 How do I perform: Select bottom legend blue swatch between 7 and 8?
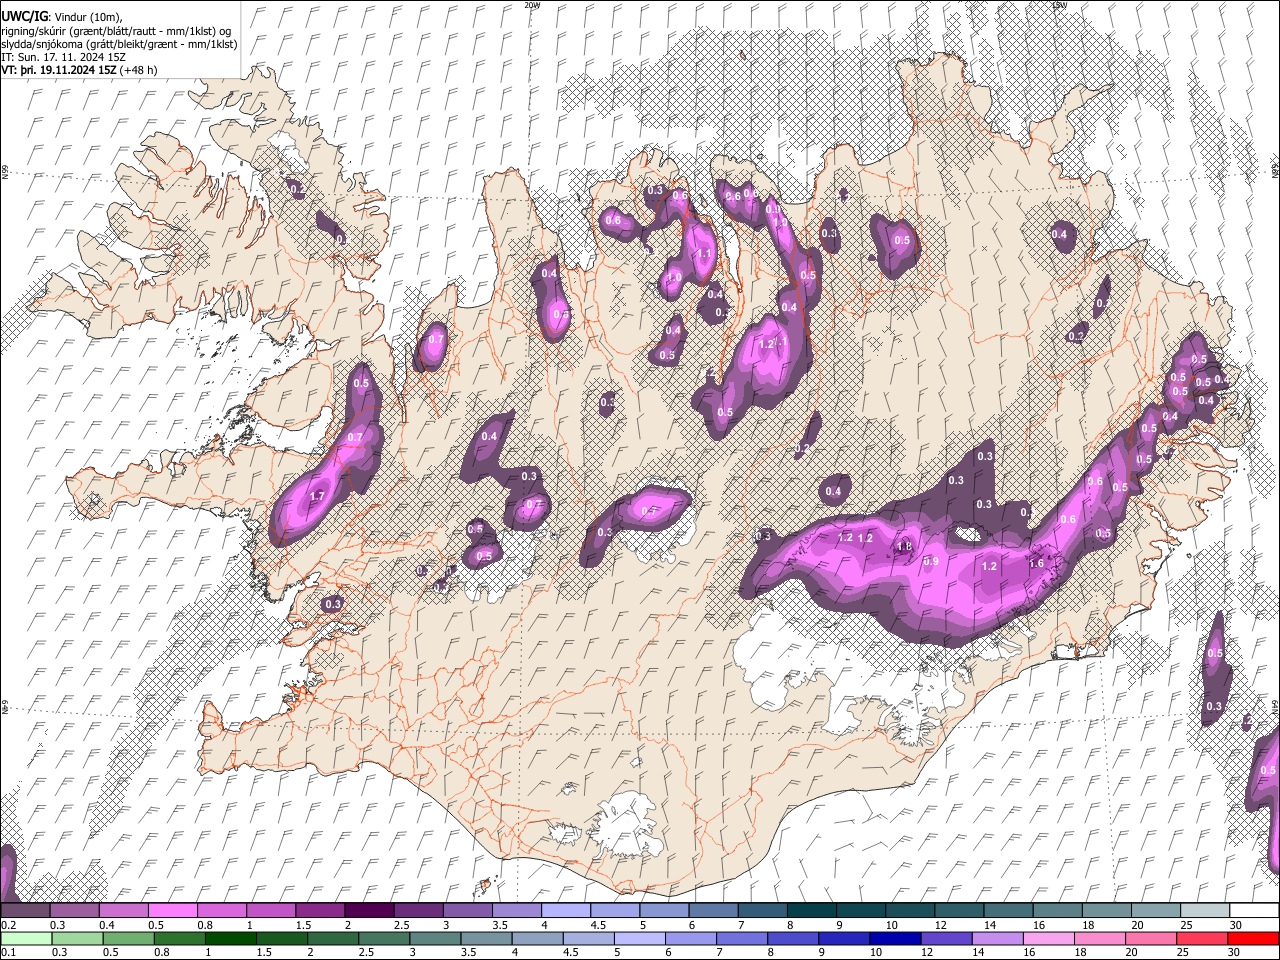740,938
